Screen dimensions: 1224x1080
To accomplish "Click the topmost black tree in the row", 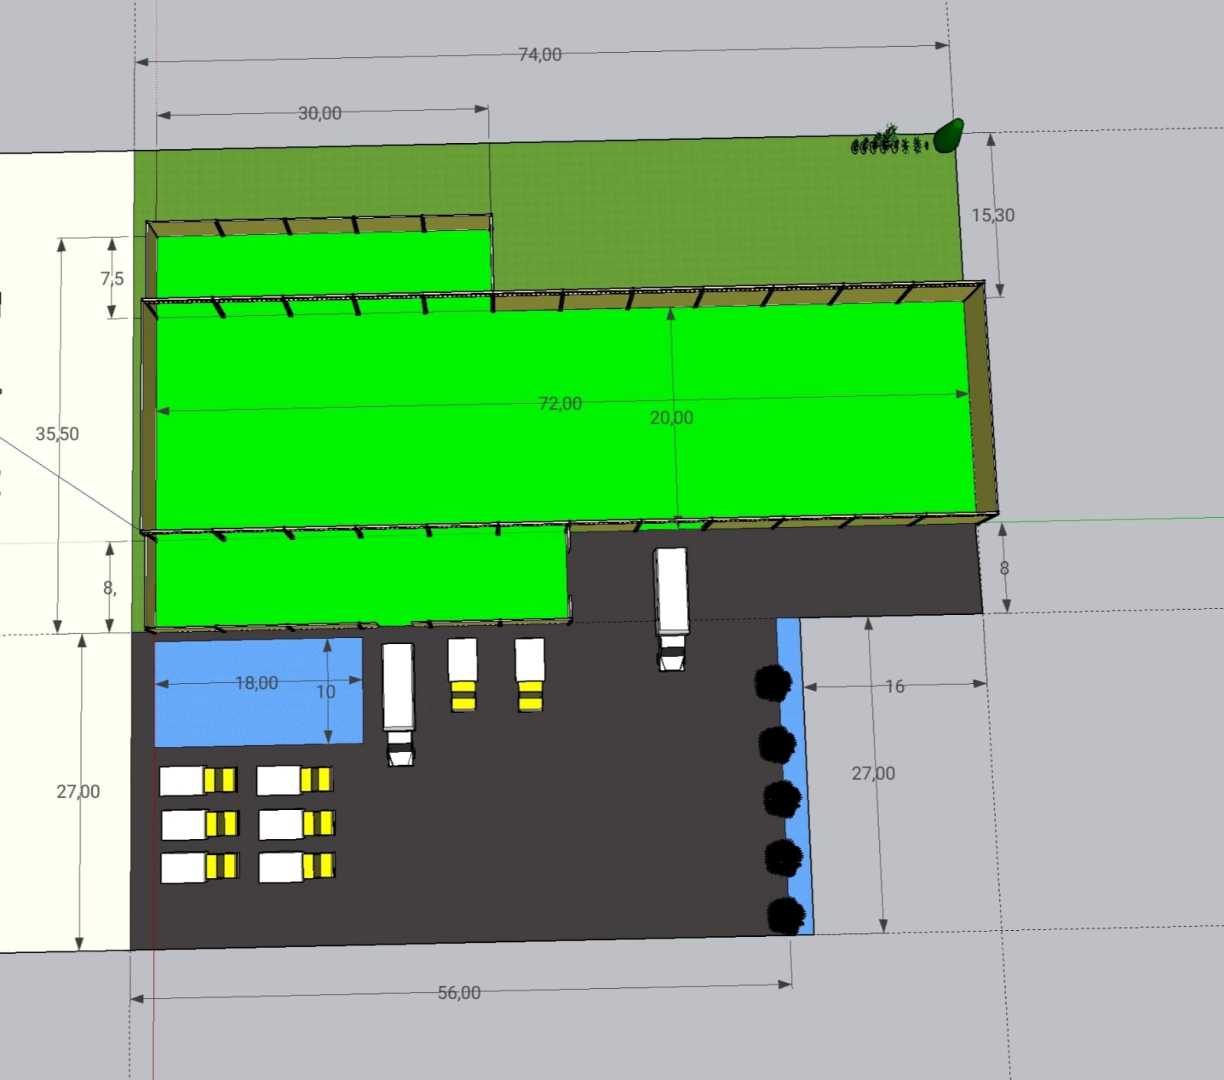I will click(x=773, y=683).
